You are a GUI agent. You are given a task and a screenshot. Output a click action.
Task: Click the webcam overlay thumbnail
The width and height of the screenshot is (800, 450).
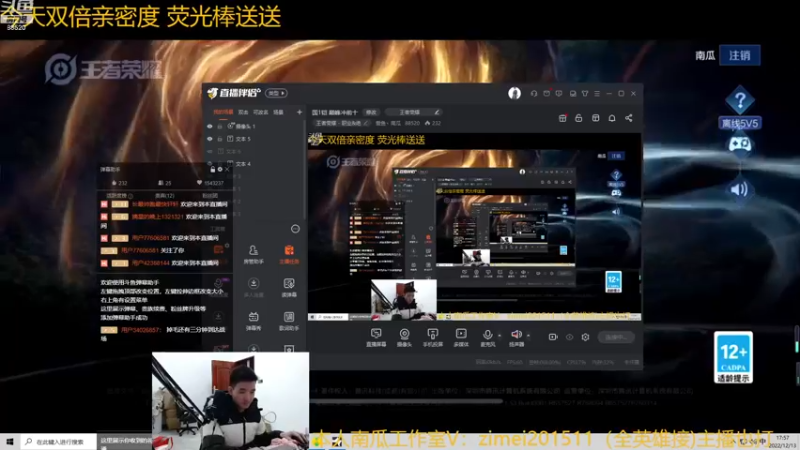230,401
